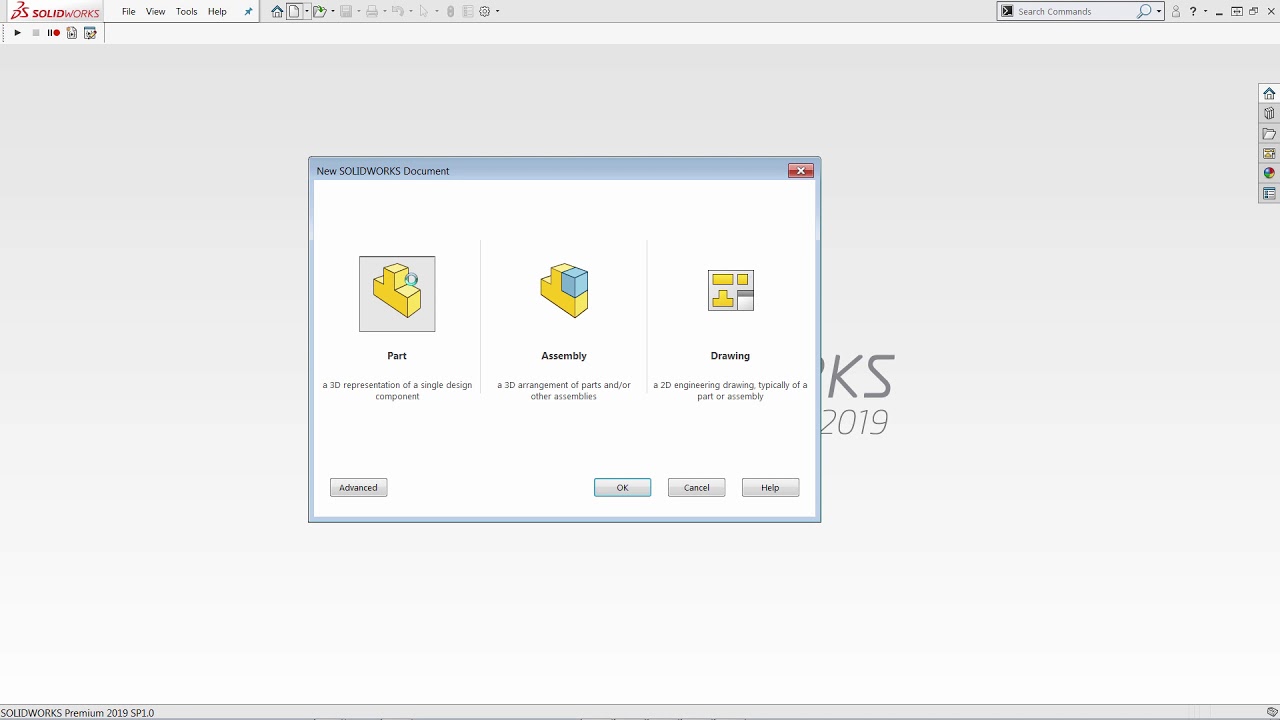
Task: Select the Drawing document type icon
Action: point(730,290)
